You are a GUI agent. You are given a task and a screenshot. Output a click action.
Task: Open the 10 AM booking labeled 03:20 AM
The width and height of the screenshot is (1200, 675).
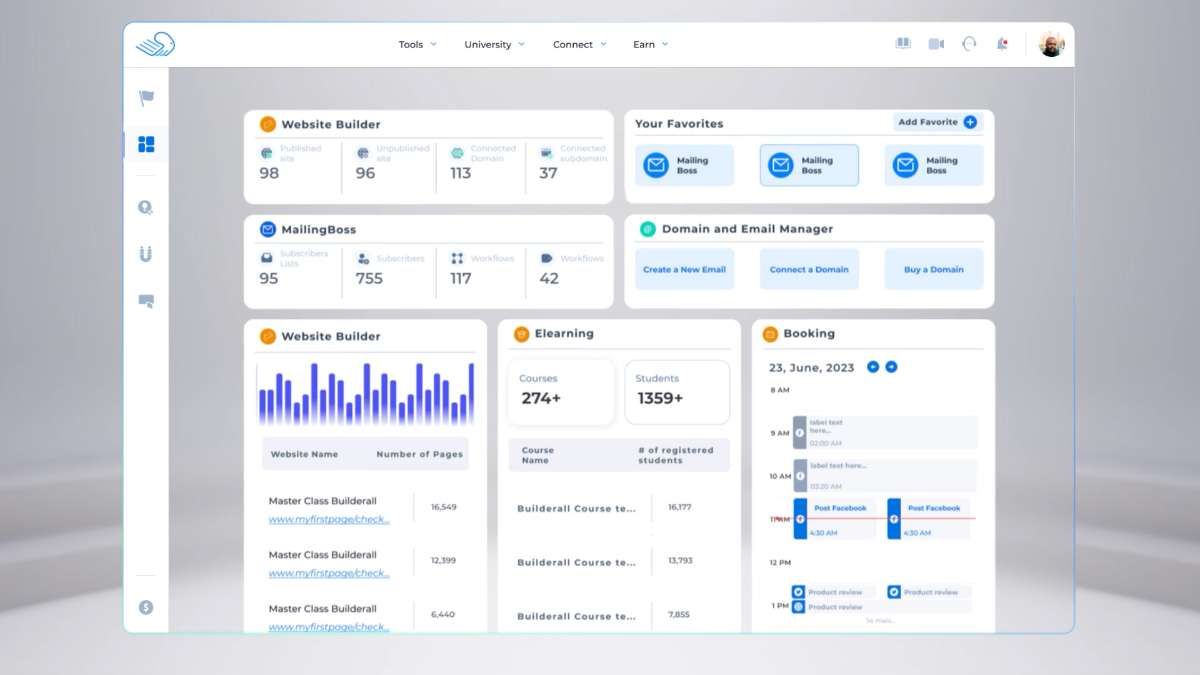click(x=885, y=475)
